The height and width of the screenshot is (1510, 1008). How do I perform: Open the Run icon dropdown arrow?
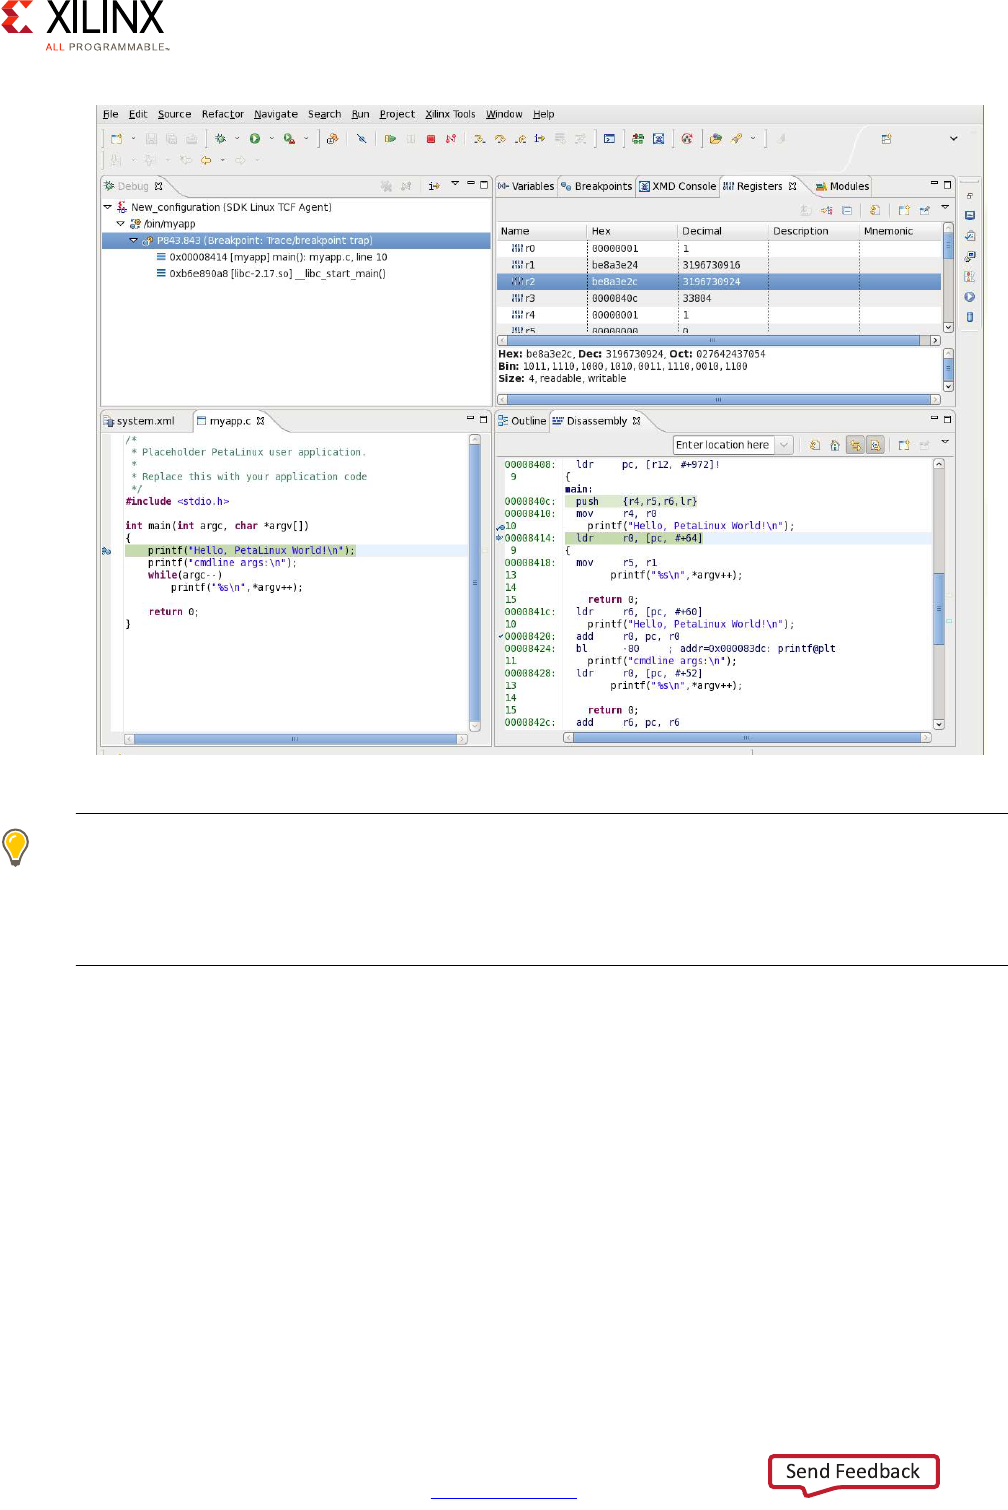click(x=271, y=139)
